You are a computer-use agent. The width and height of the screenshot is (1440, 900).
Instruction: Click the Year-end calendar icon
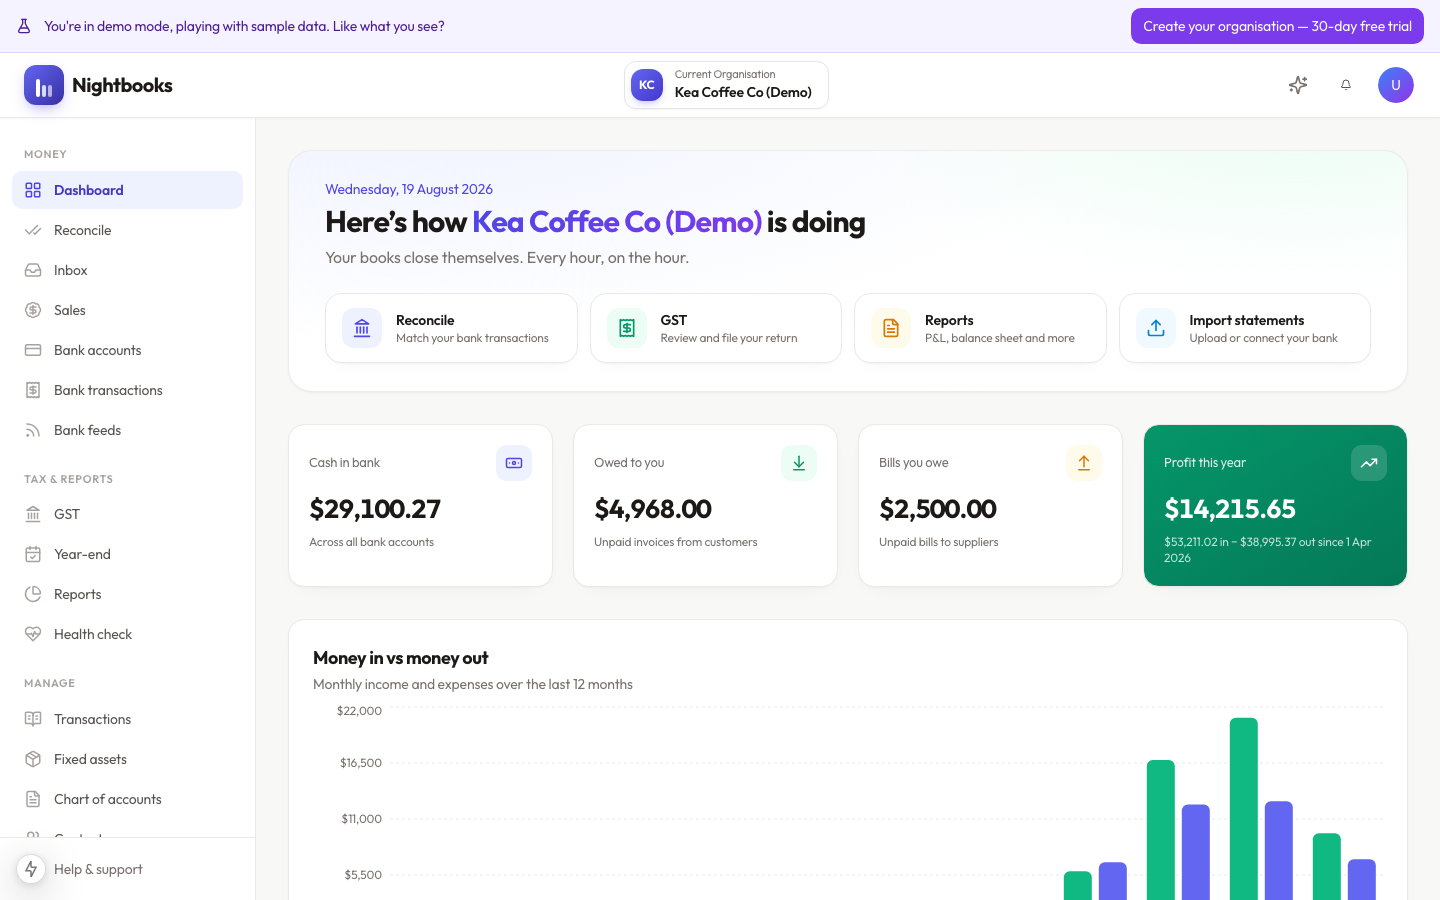pos(33,554)
